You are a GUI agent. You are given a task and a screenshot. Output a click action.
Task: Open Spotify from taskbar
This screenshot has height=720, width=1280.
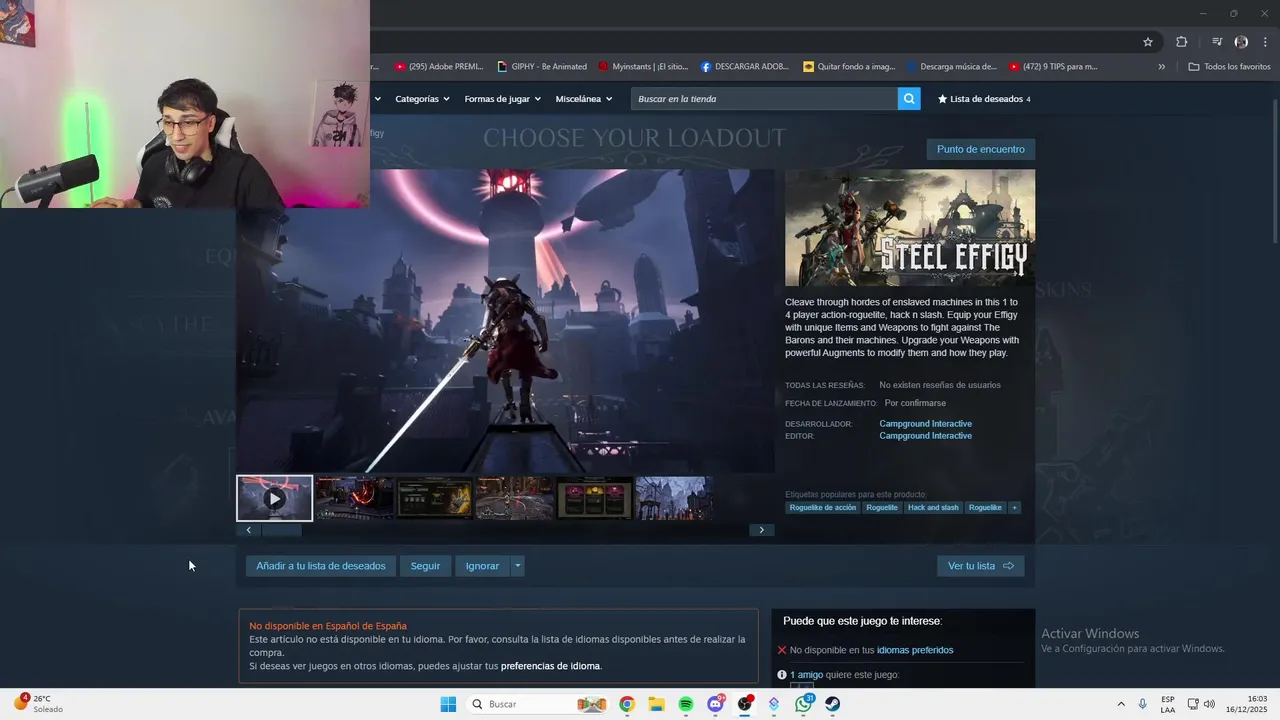click(x=686, y=704)
